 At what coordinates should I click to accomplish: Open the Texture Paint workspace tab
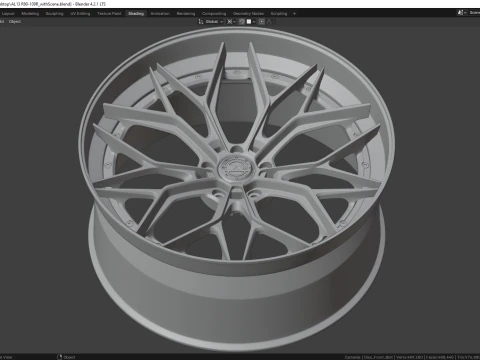pyautogui.click(x=109, y=14)
